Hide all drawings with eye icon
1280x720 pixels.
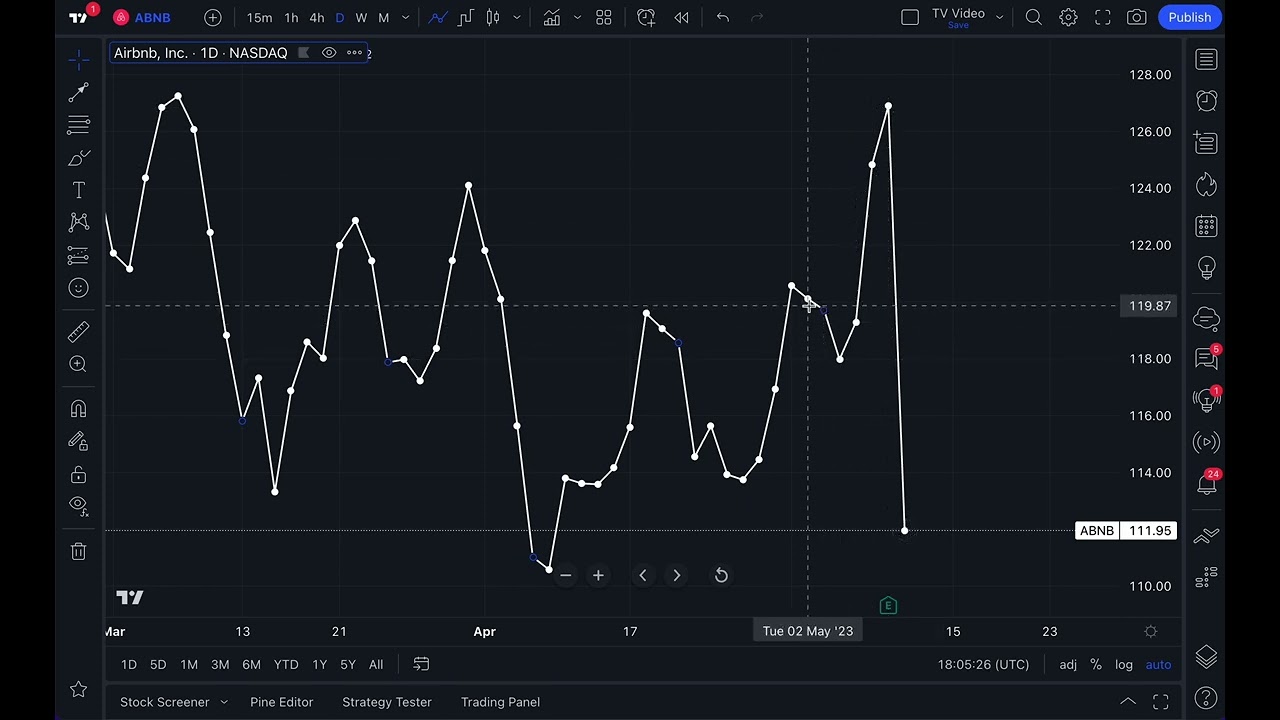tap(79, 506)
